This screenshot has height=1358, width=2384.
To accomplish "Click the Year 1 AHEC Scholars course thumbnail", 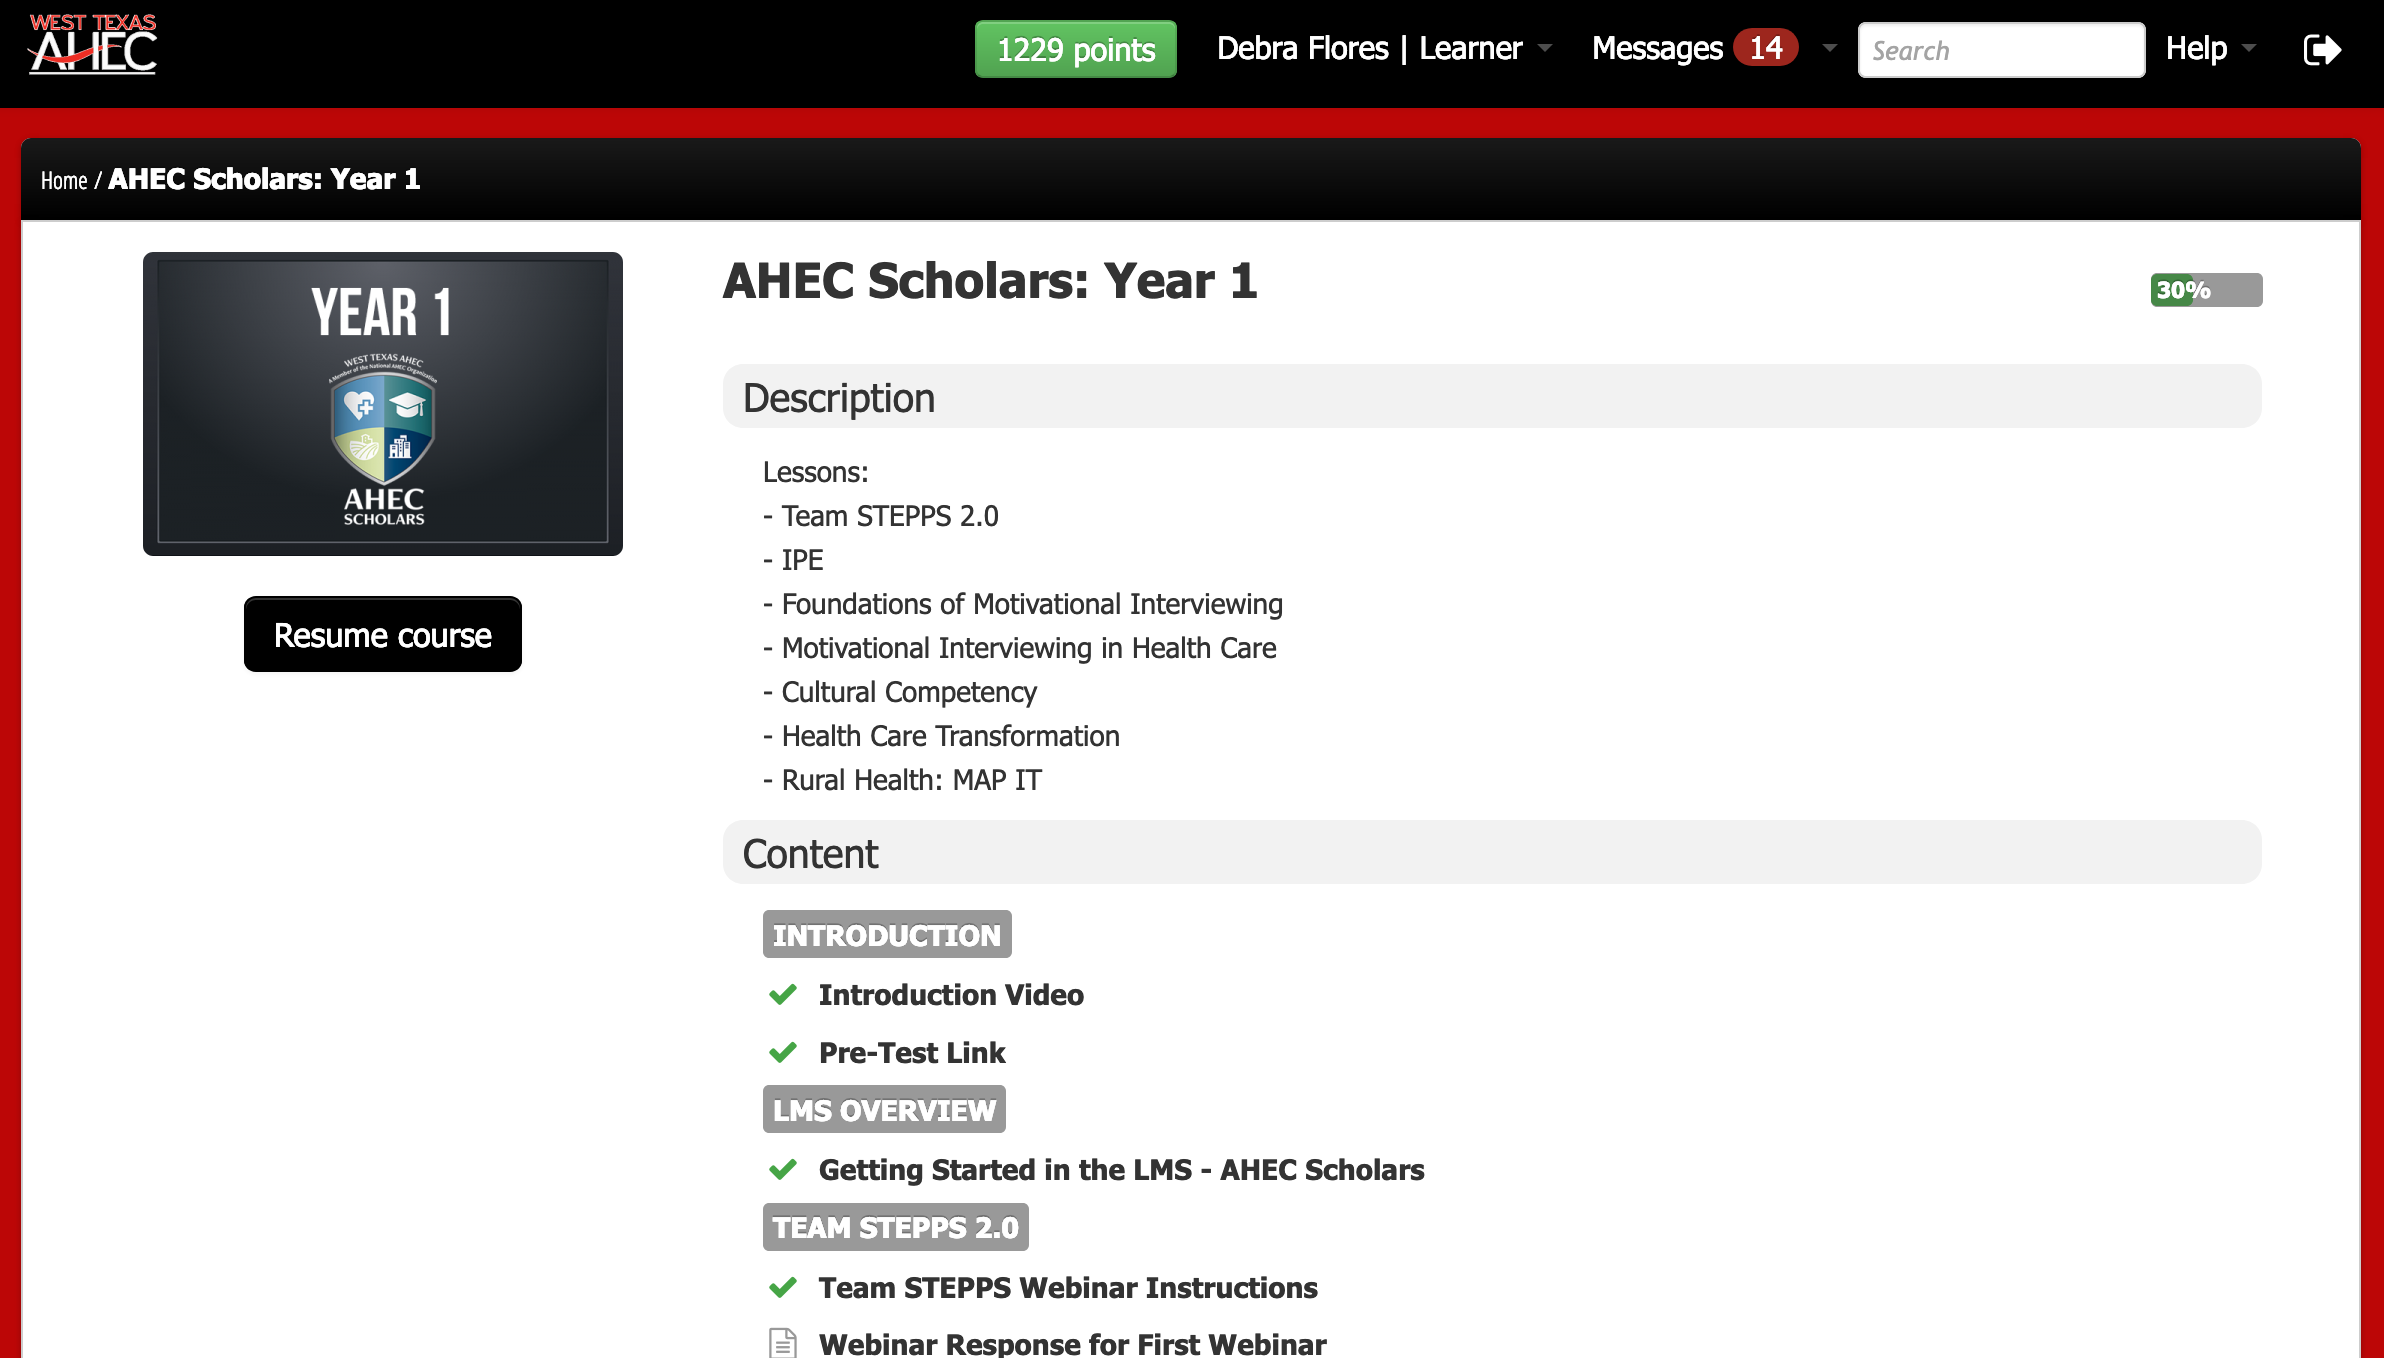I will click(383, 404).
